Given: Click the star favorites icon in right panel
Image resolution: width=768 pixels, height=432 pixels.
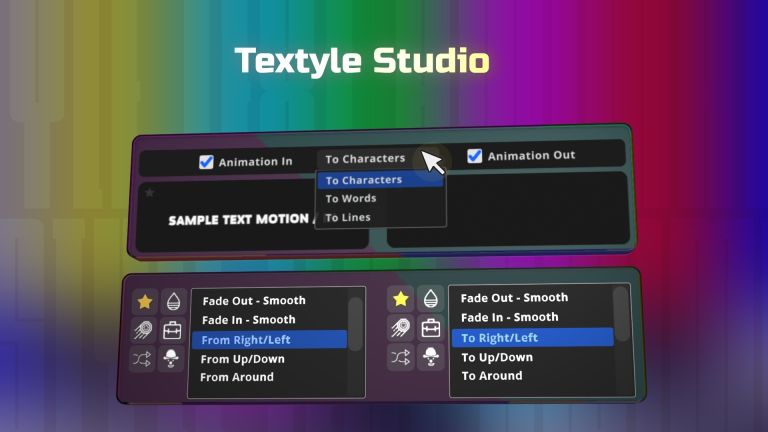Looking at the screenshot, I should pyautogui.click(x=401, y=299).
